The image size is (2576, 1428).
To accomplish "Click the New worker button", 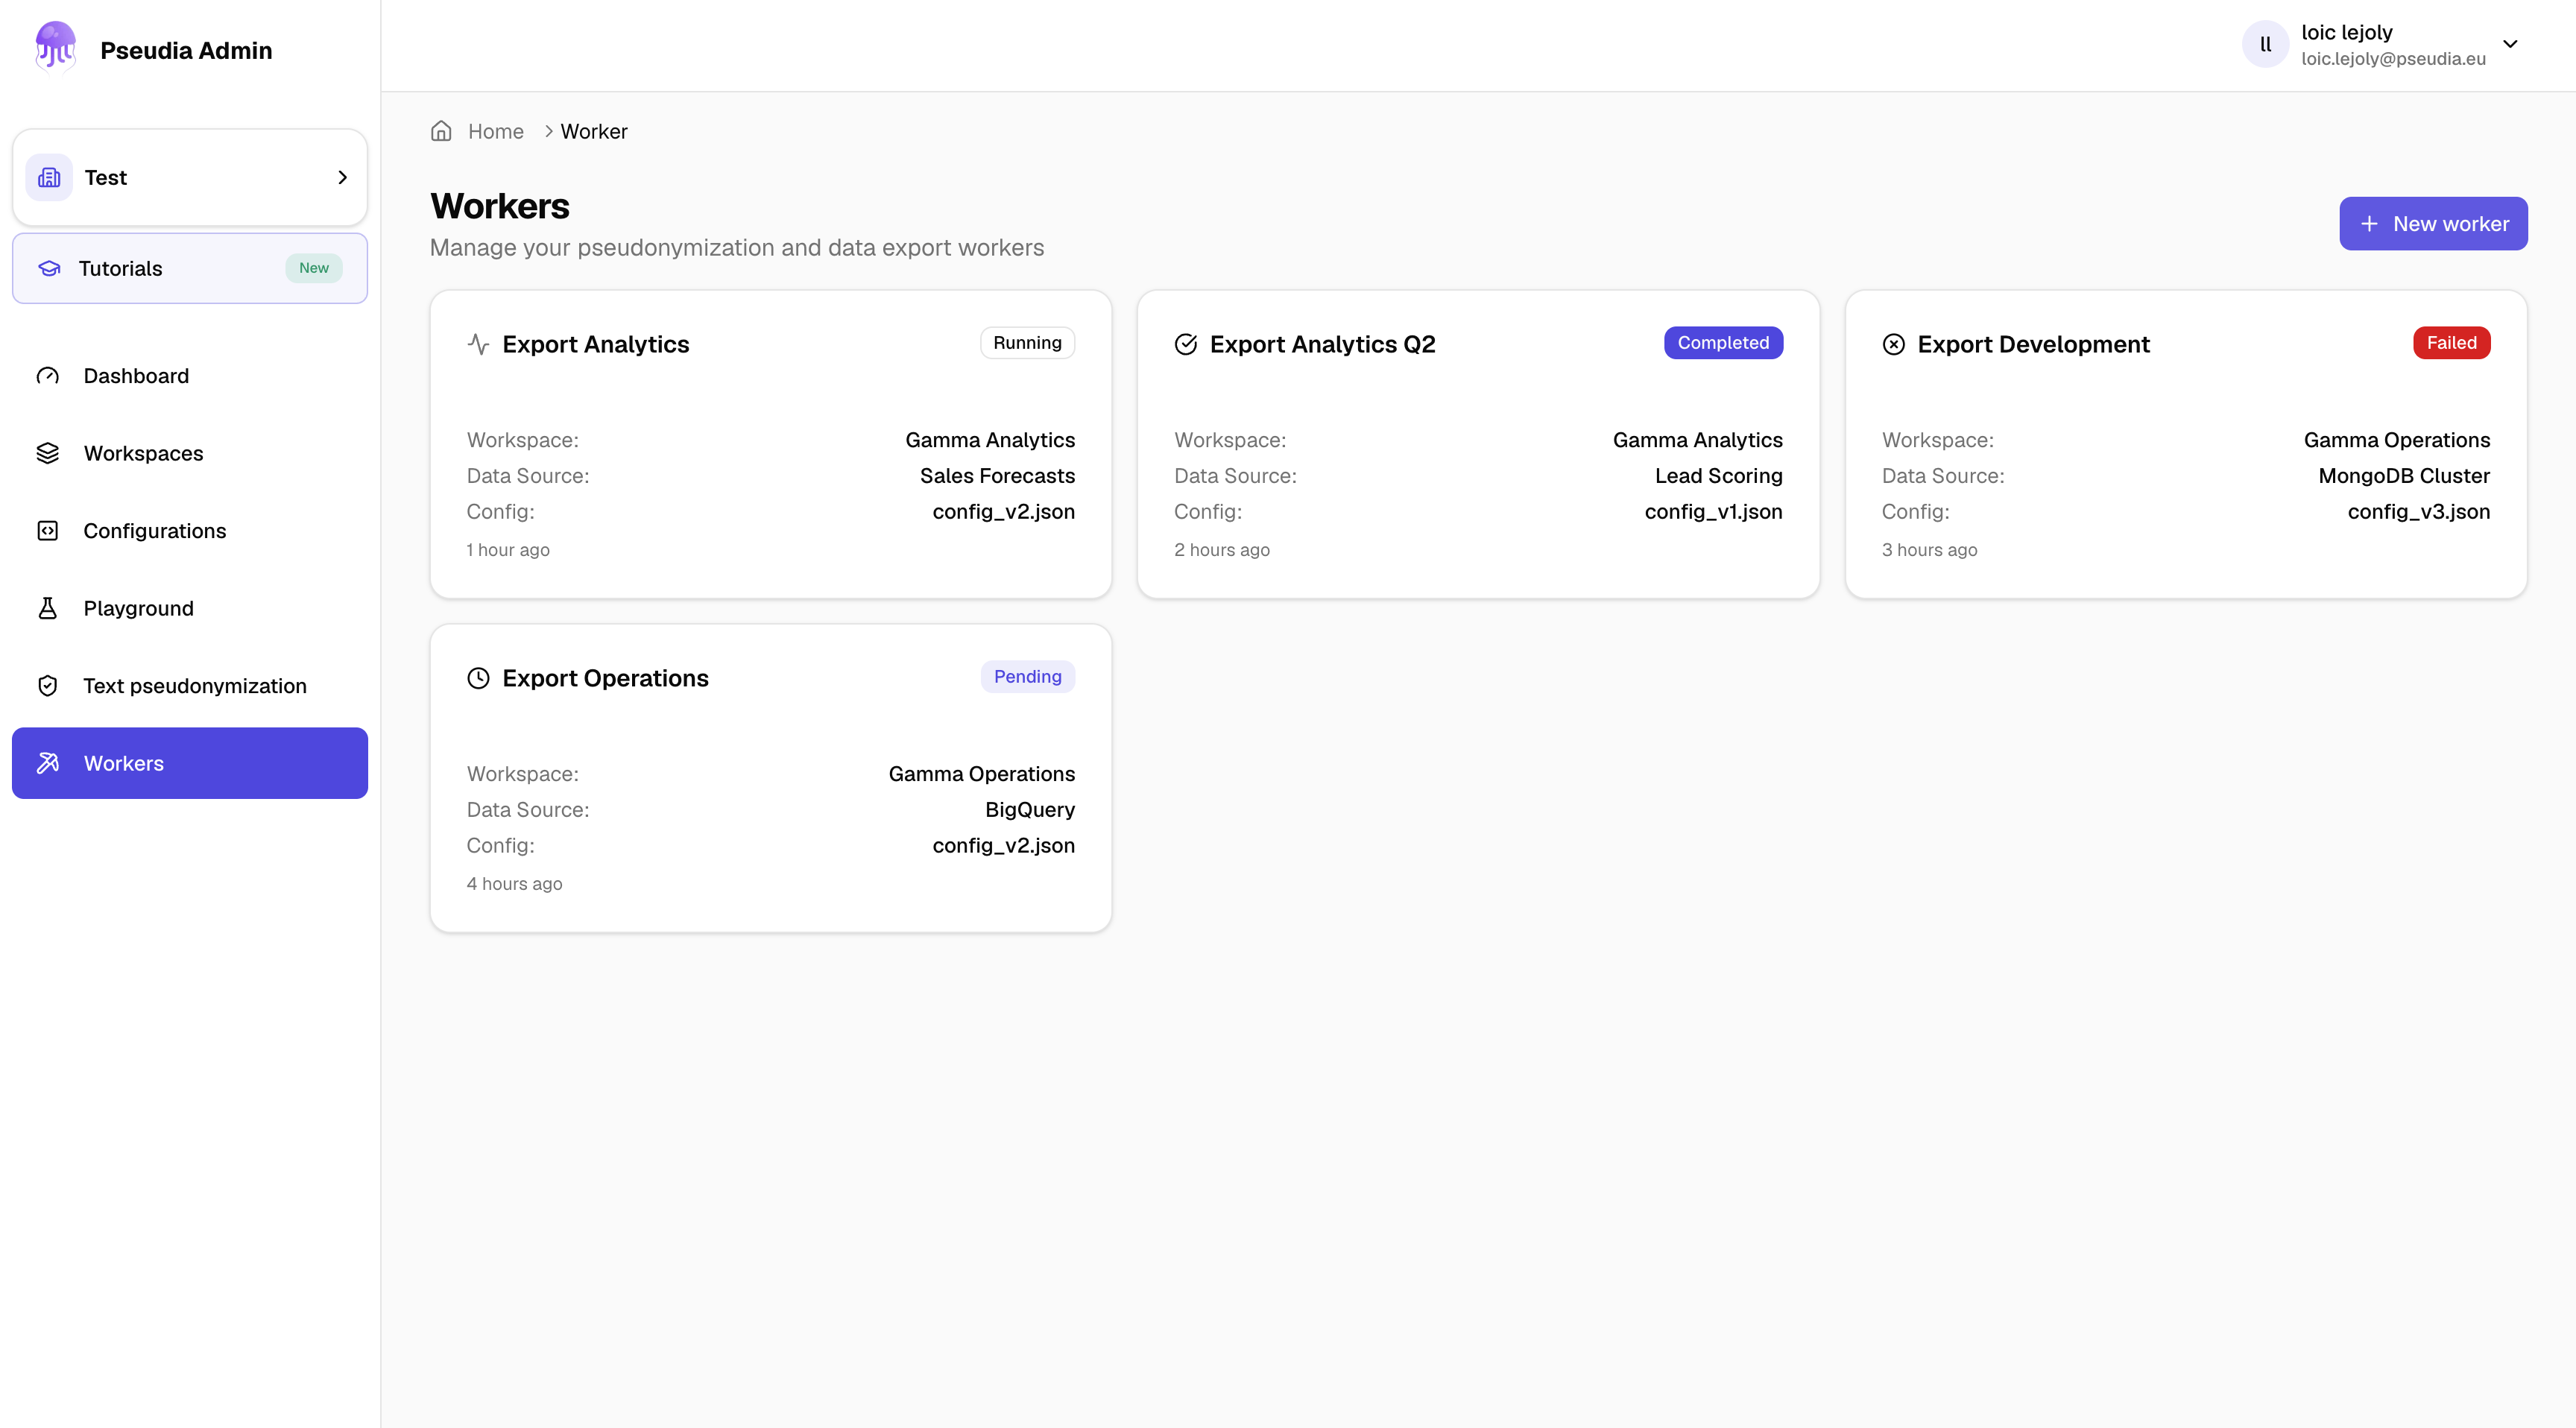I will pyautogui.click(x=2433, y=224).
